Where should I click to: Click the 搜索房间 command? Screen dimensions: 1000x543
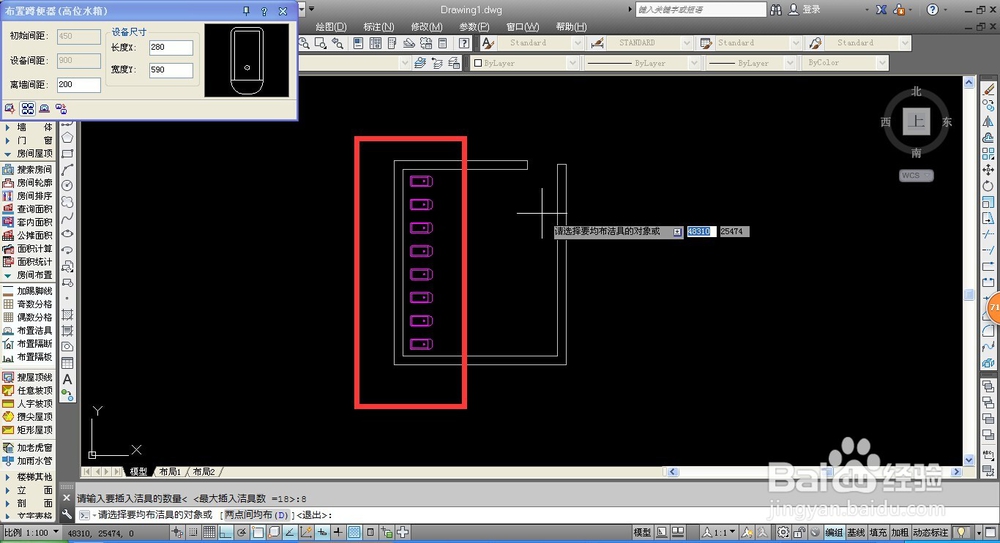click(28, 170)
